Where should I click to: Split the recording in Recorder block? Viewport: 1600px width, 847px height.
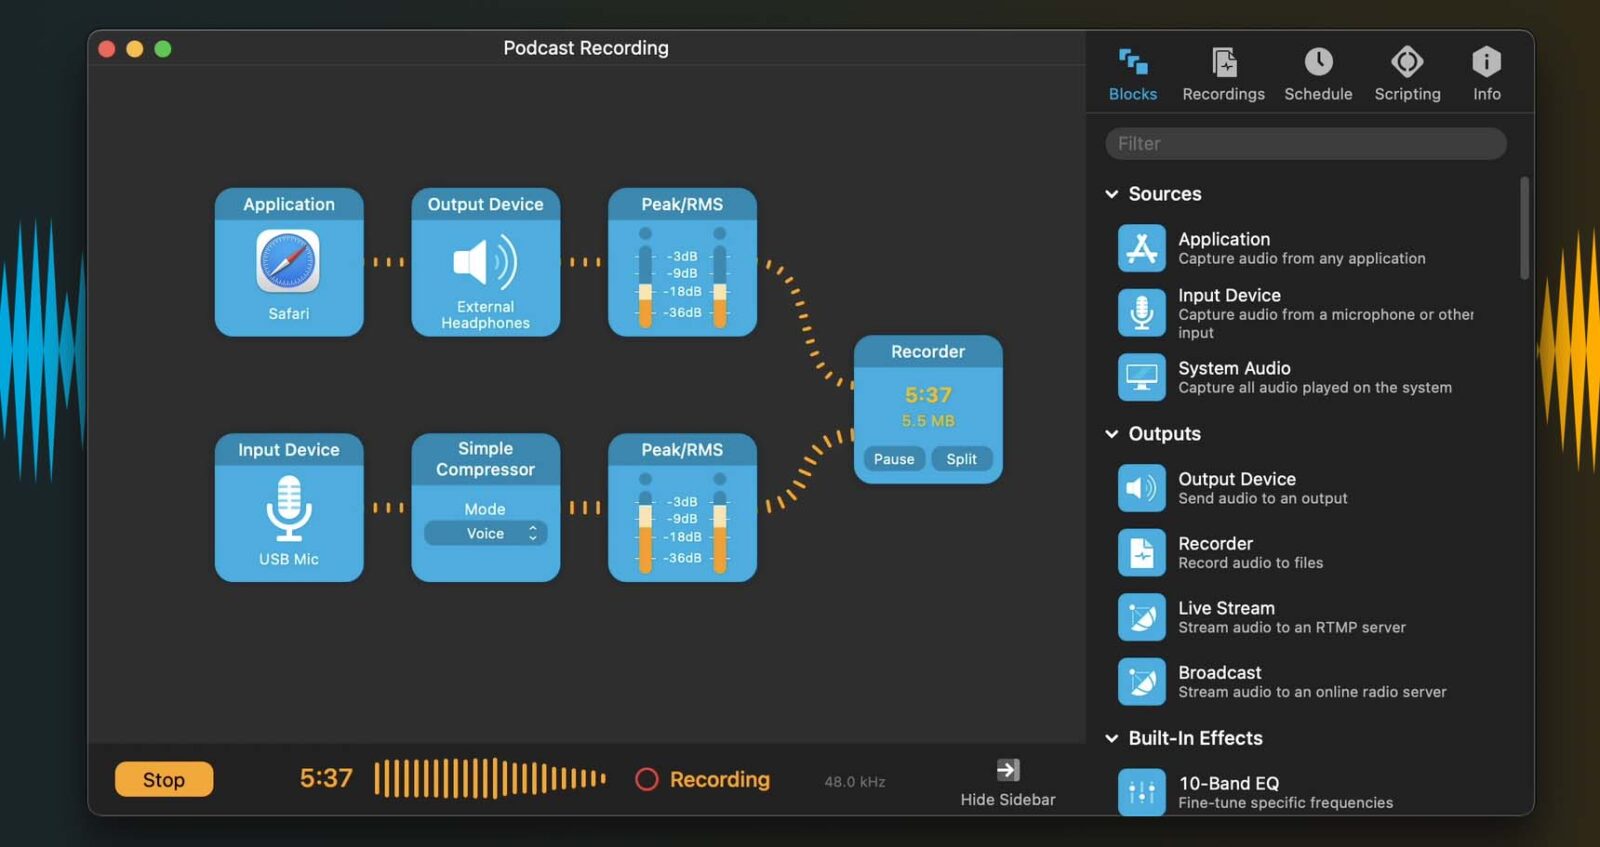tap(961, 459)
